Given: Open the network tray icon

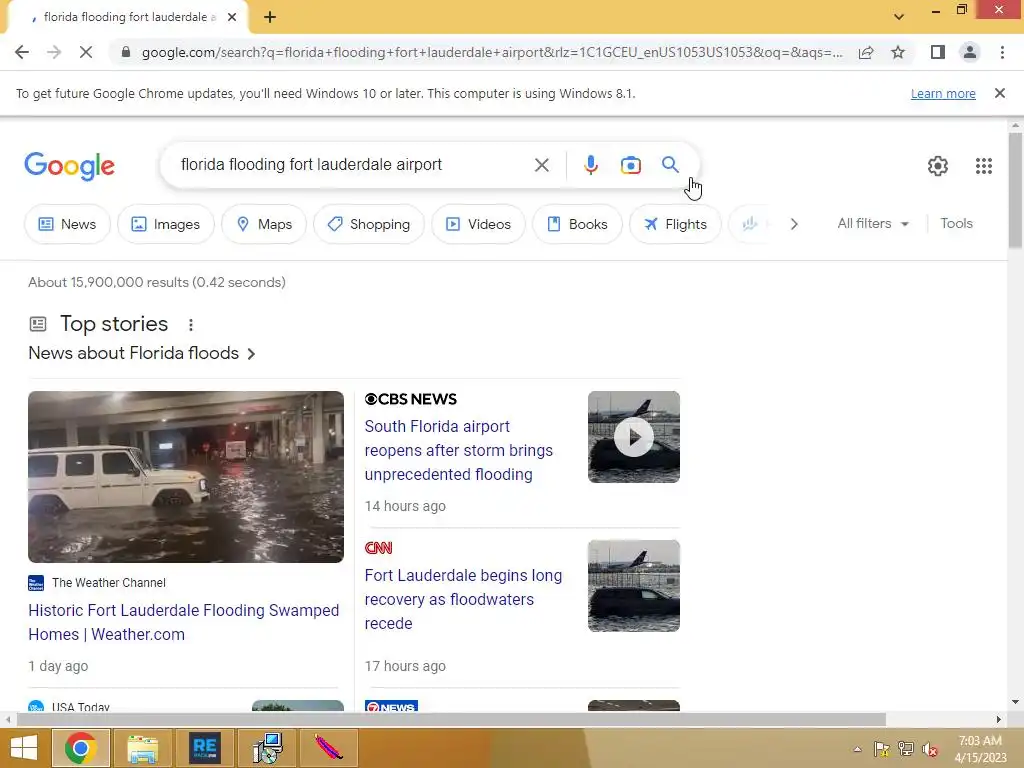Looking at the screenshot, I should point(905,749).
